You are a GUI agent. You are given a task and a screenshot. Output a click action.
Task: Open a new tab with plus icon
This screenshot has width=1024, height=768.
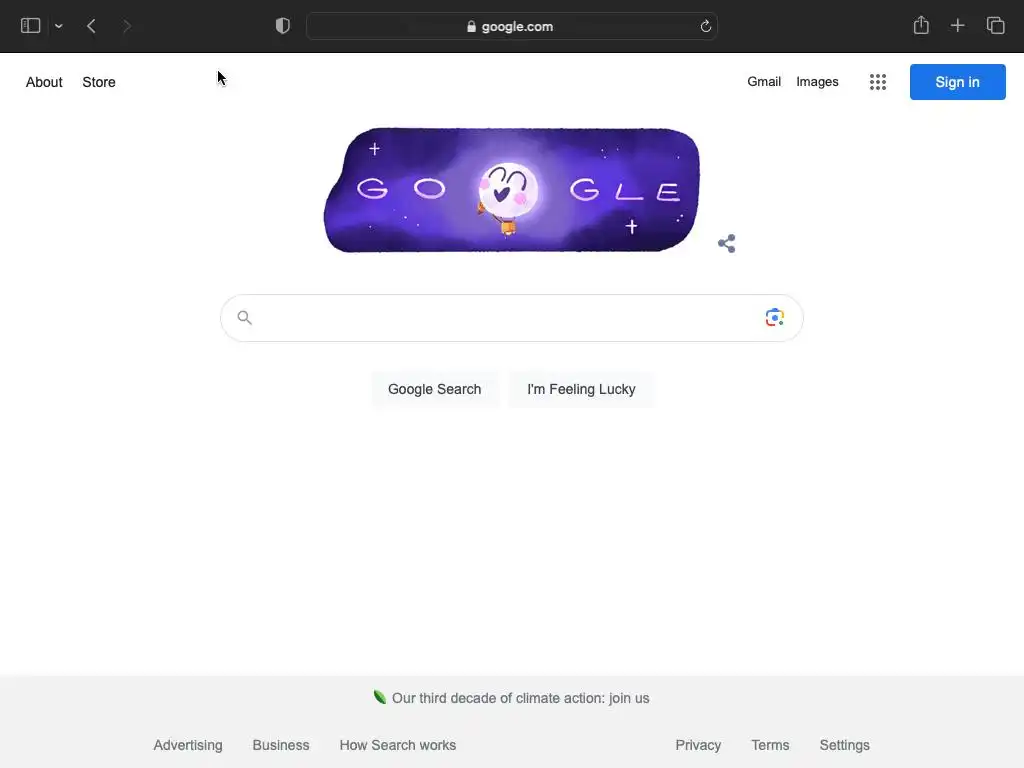pyautogui.click(x=957, y=25)
